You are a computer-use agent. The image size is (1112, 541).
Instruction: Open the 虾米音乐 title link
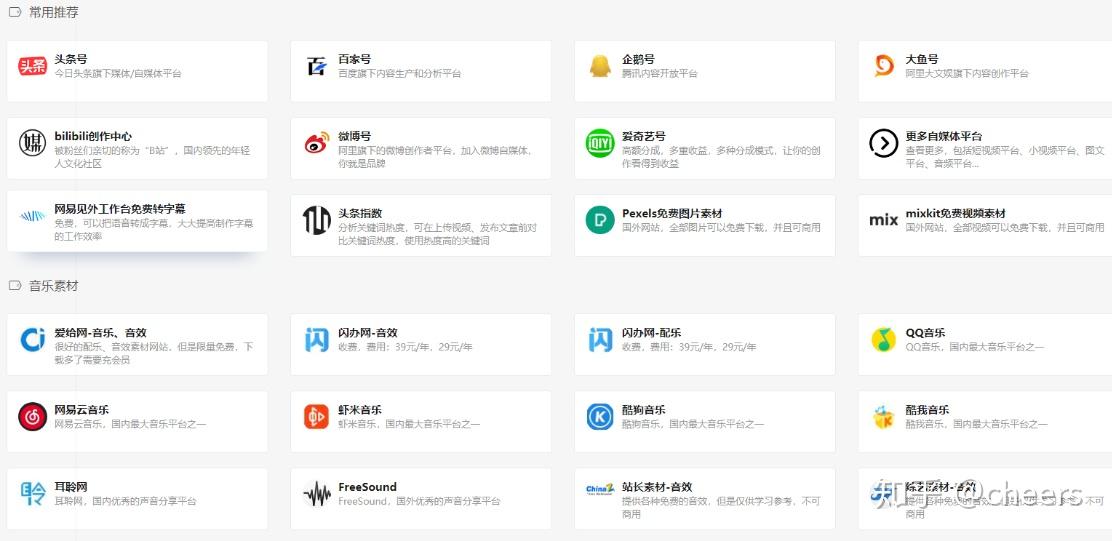click(x=360, y=410)
